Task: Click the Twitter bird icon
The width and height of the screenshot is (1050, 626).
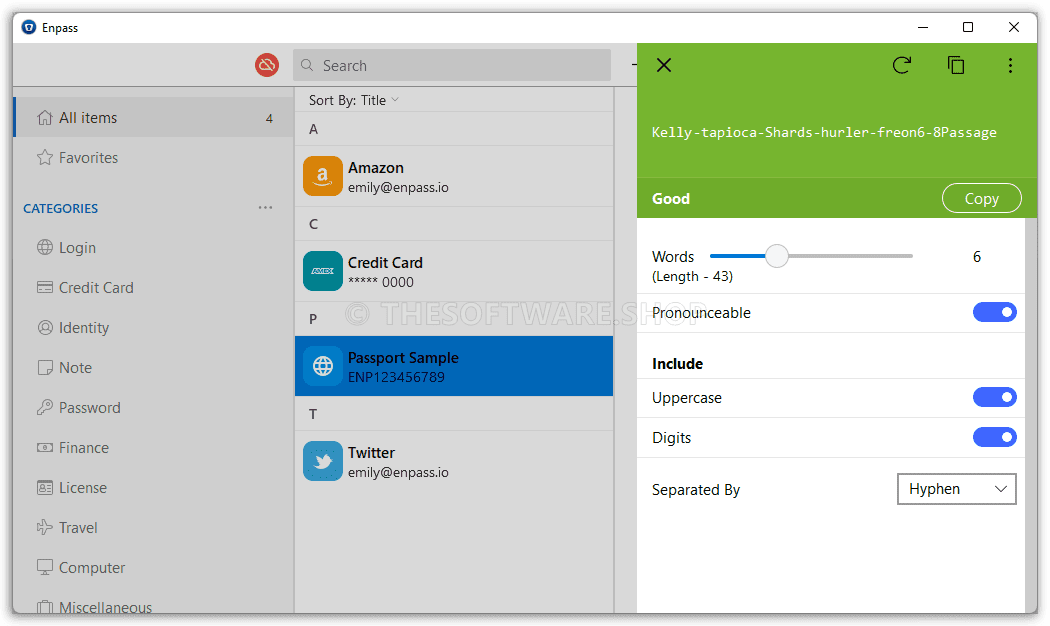Action: pyautogui.click(x=323, y=461)
